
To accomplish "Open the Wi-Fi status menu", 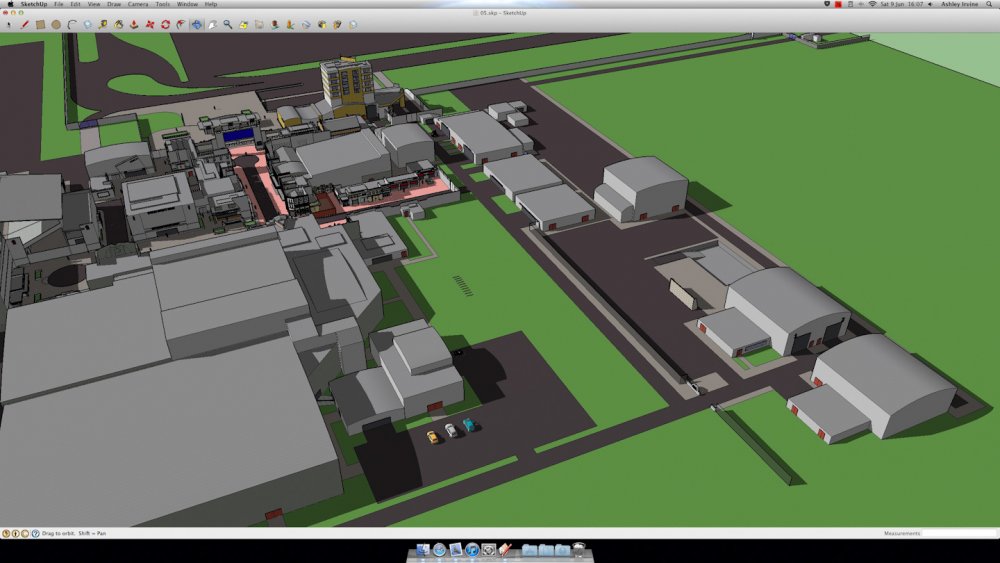I will (872, 4).
